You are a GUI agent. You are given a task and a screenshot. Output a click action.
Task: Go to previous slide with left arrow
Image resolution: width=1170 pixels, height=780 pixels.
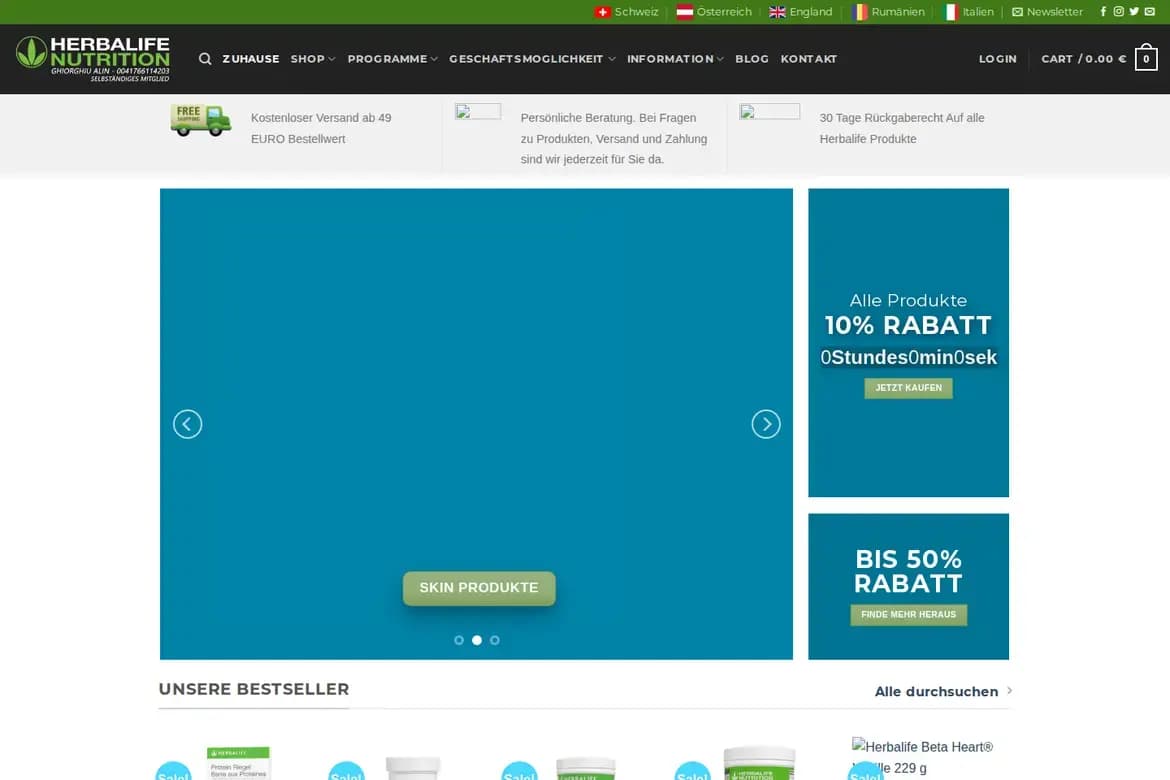coord(187,424)
